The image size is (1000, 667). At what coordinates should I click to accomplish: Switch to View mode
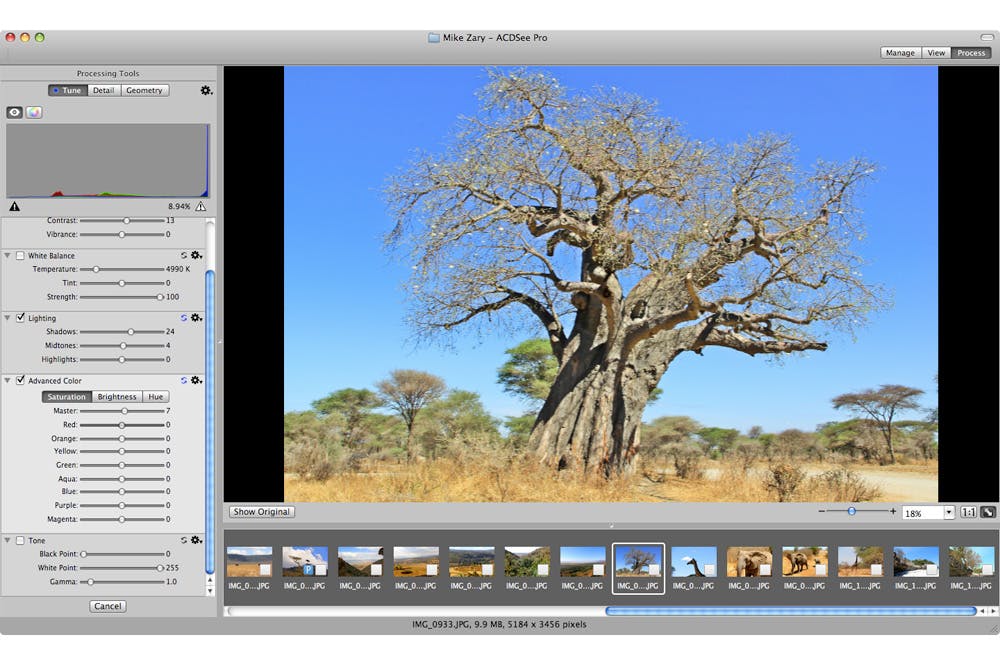[936, 53]
